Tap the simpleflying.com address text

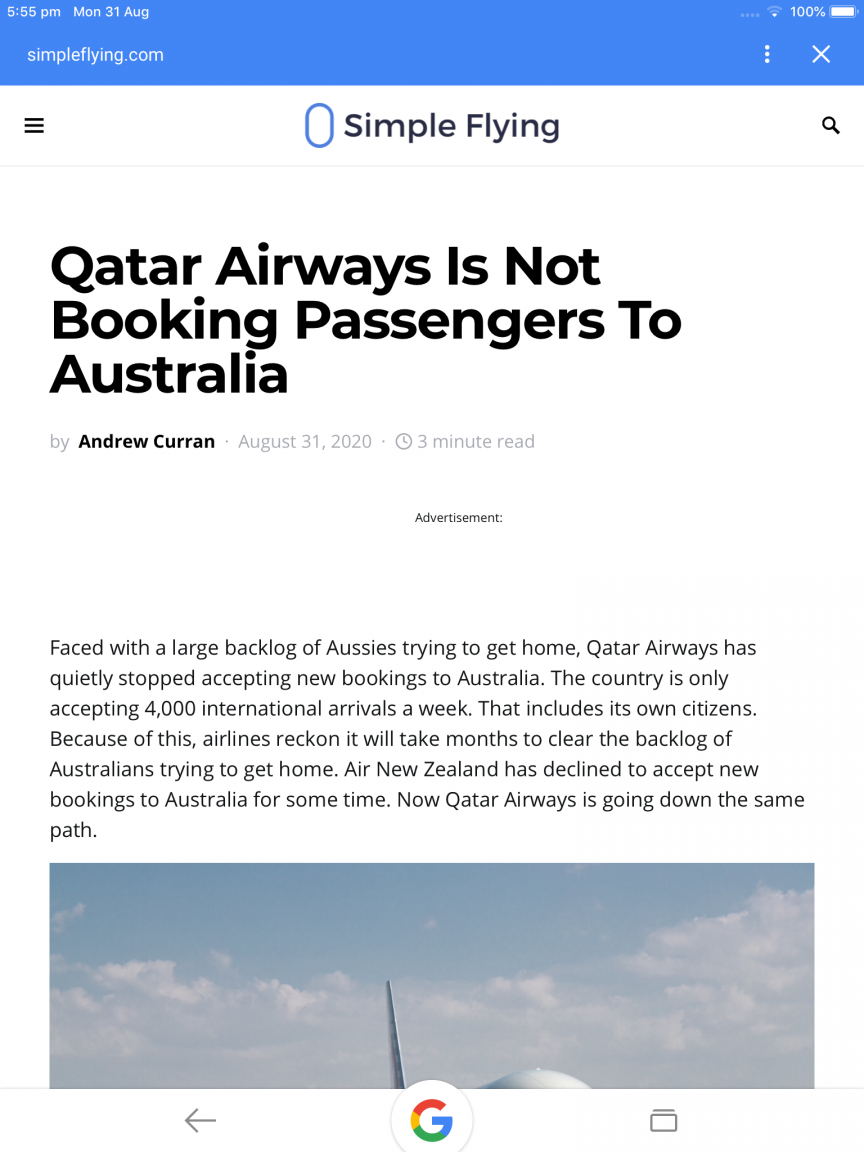click(x=96, y=54)
